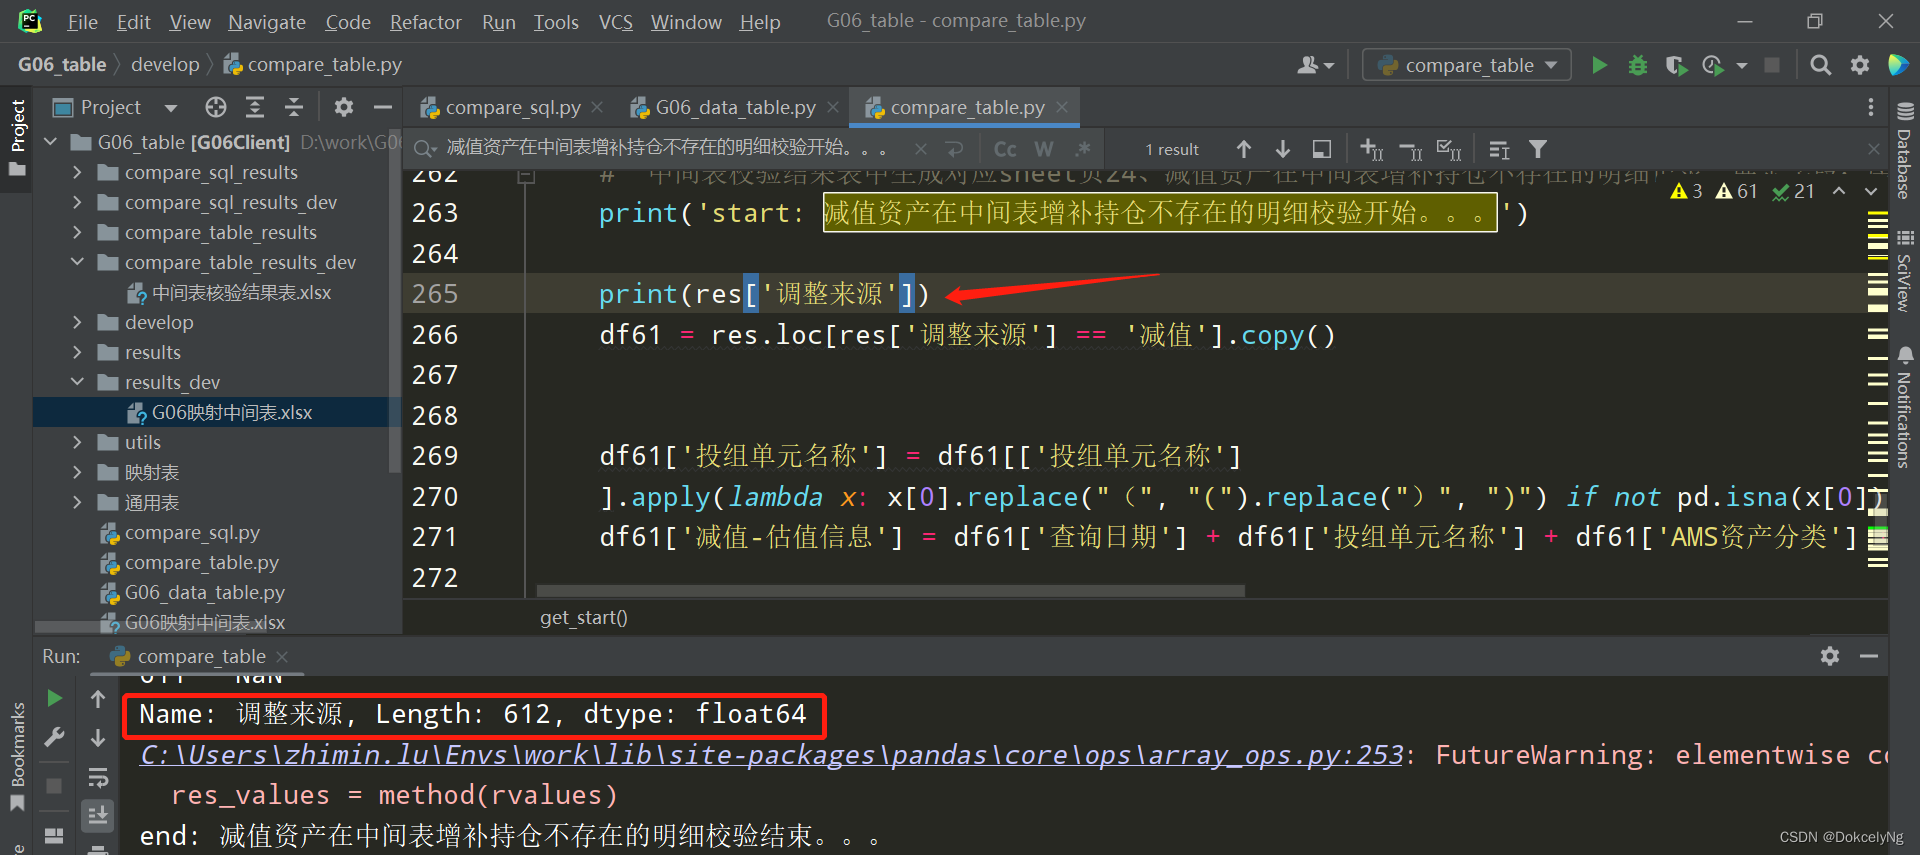Open editor tabs more-options kebab menu
The image size is (1920, 855).
(x=1871, y=107)
